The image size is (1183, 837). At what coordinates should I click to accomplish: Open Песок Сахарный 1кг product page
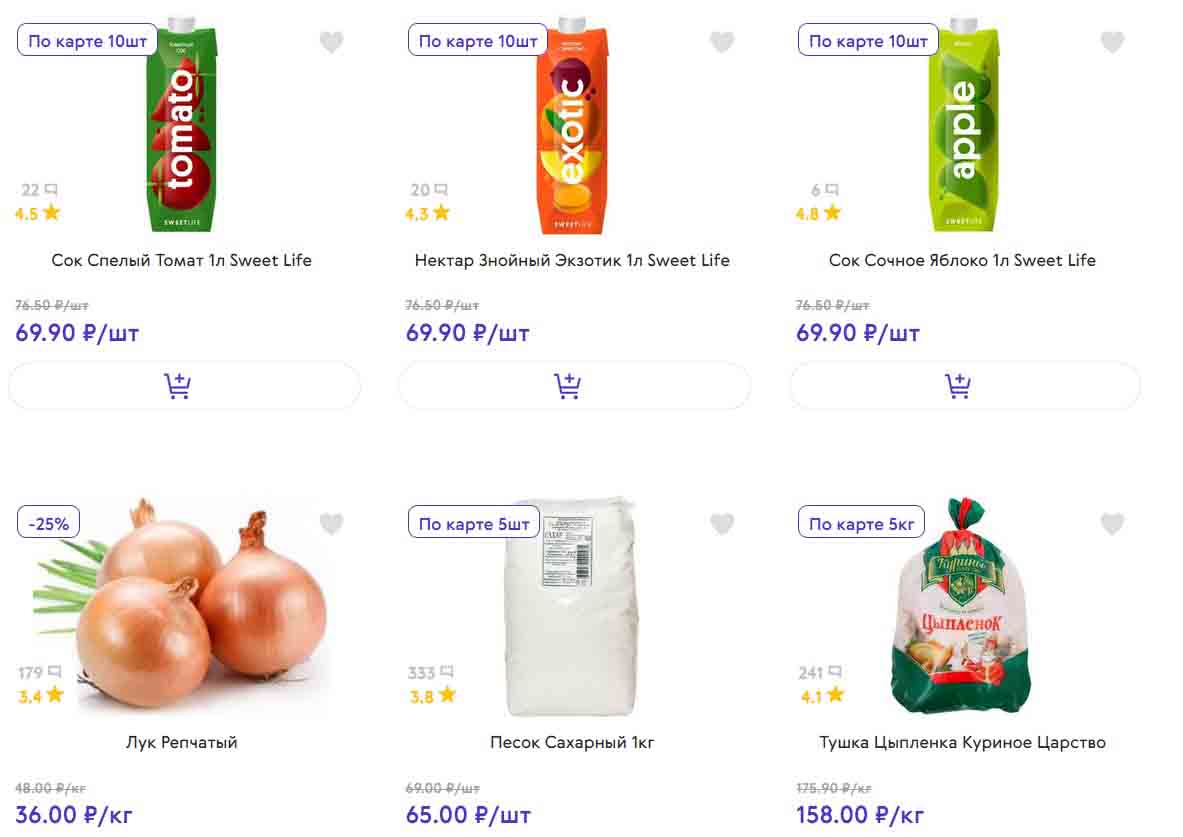point(572,743)
